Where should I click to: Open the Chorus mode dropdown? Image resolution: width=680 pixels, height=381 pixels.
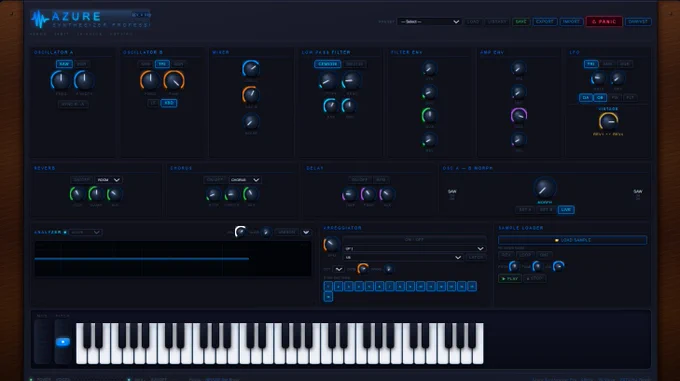[245, 180]
